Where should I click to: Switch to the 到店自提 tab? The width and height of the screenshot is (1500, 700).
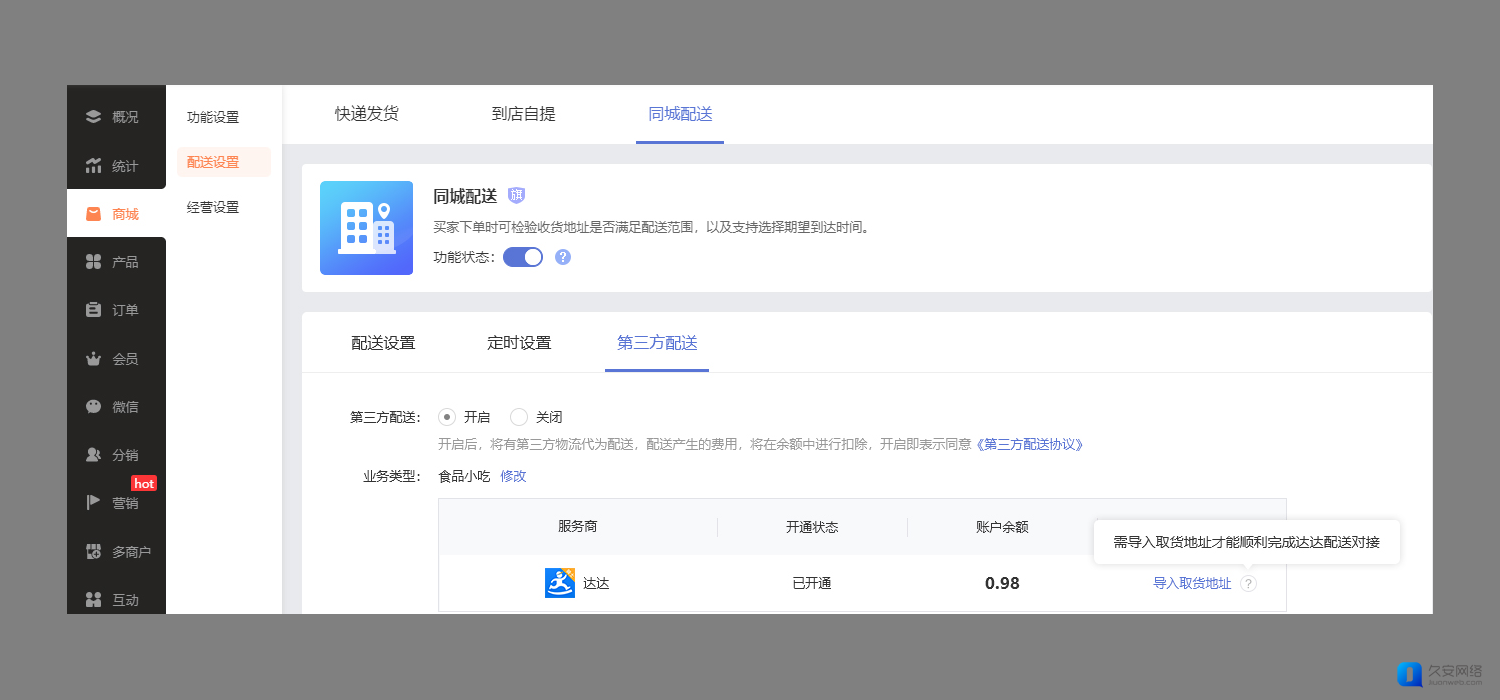click(x=523, y=114)
